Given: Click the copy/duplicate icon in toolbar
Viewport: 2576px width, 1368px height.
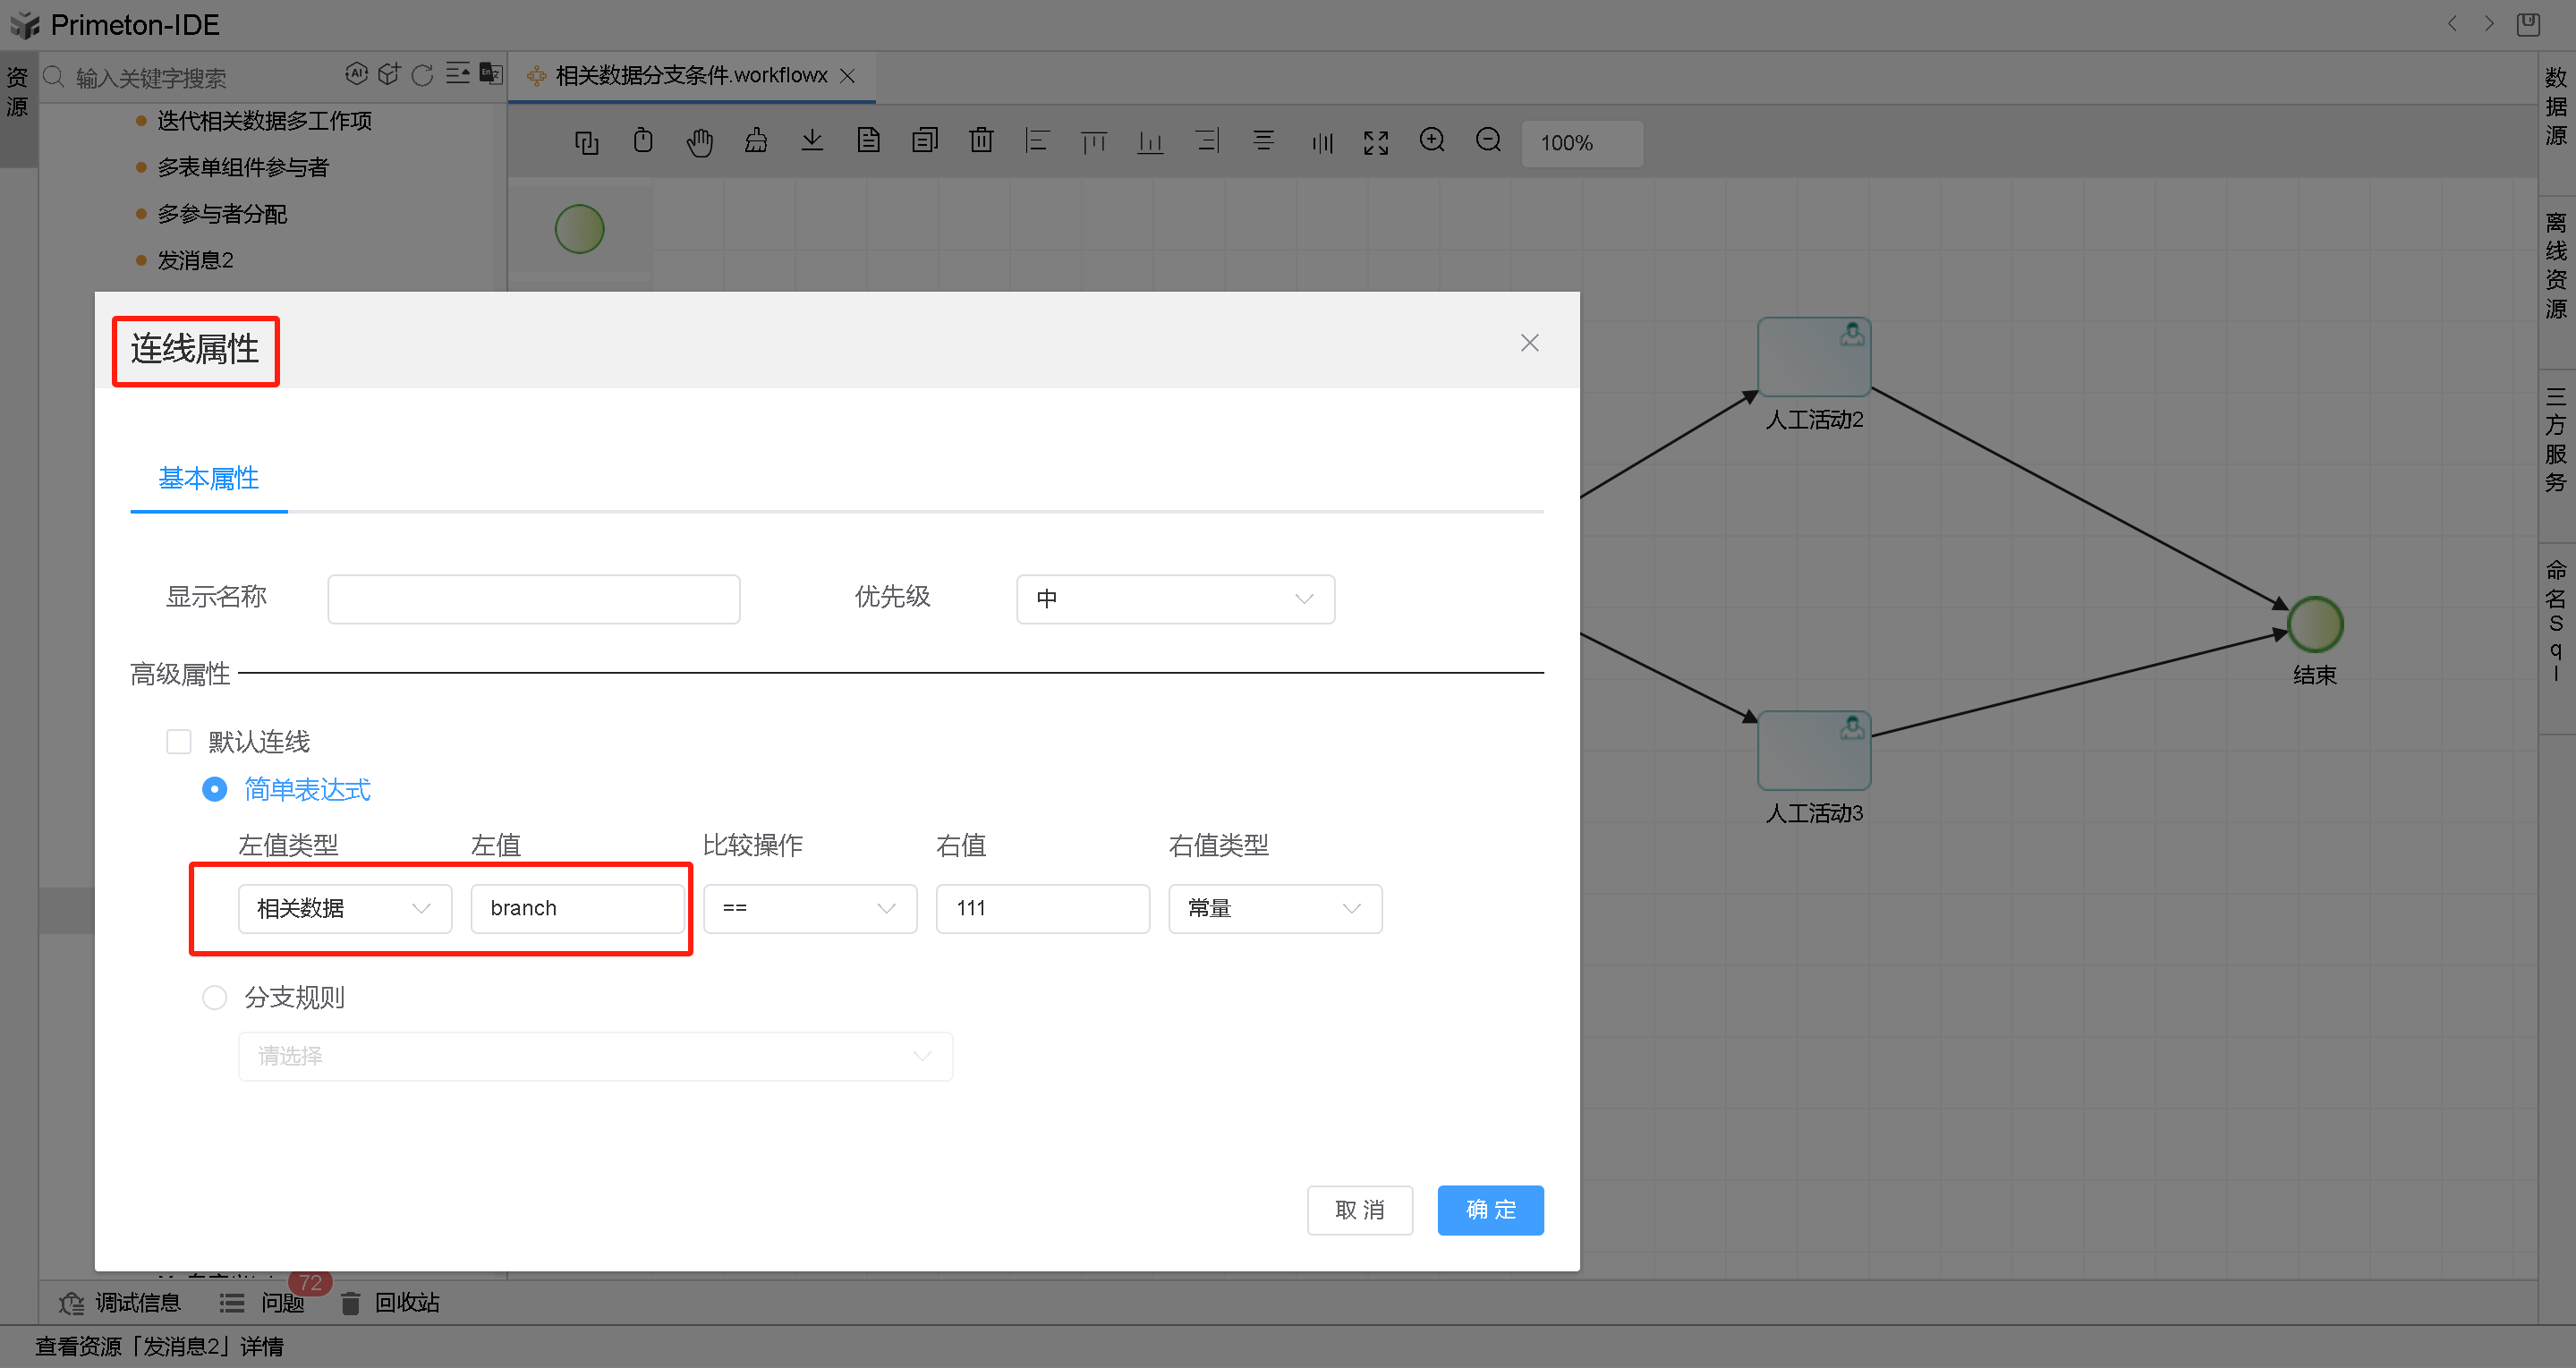Looking at the screenshot, I should (x=584, y=143).
